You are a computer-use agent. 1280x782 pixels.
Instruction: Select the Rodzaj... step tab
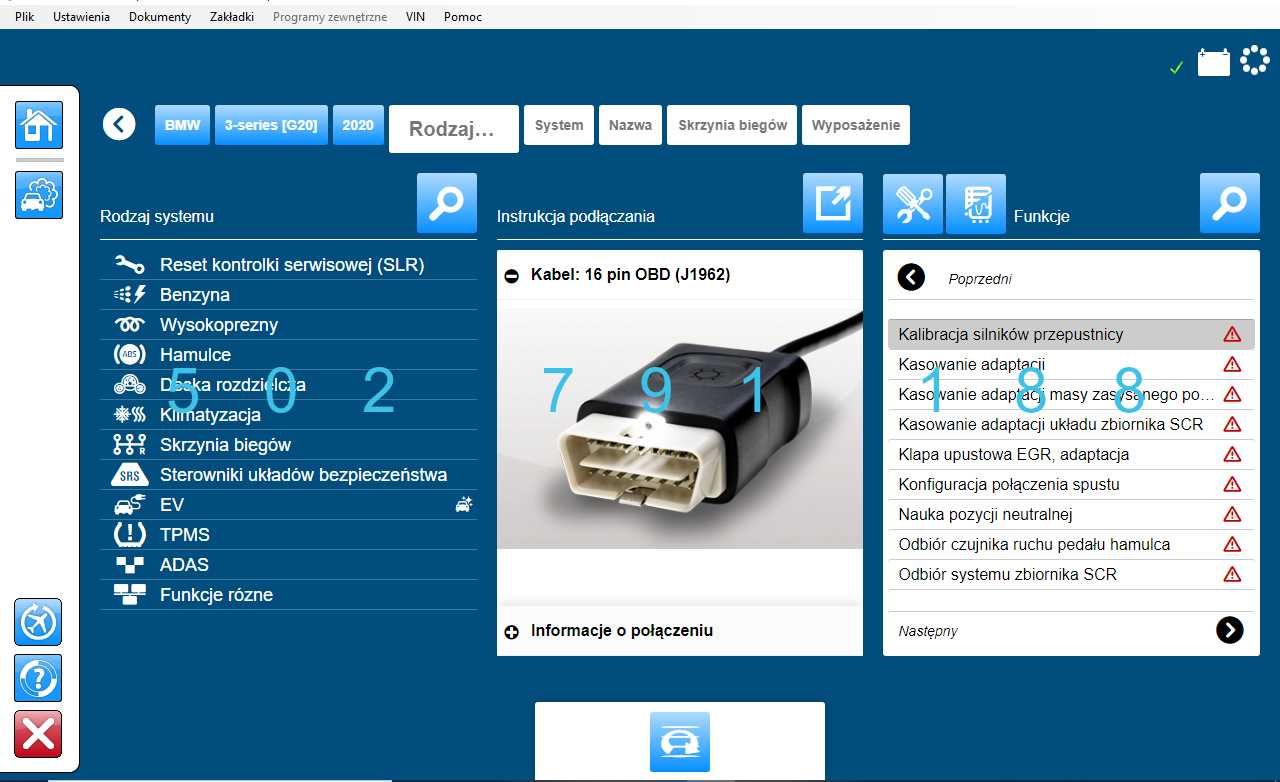tap(454, 129)
